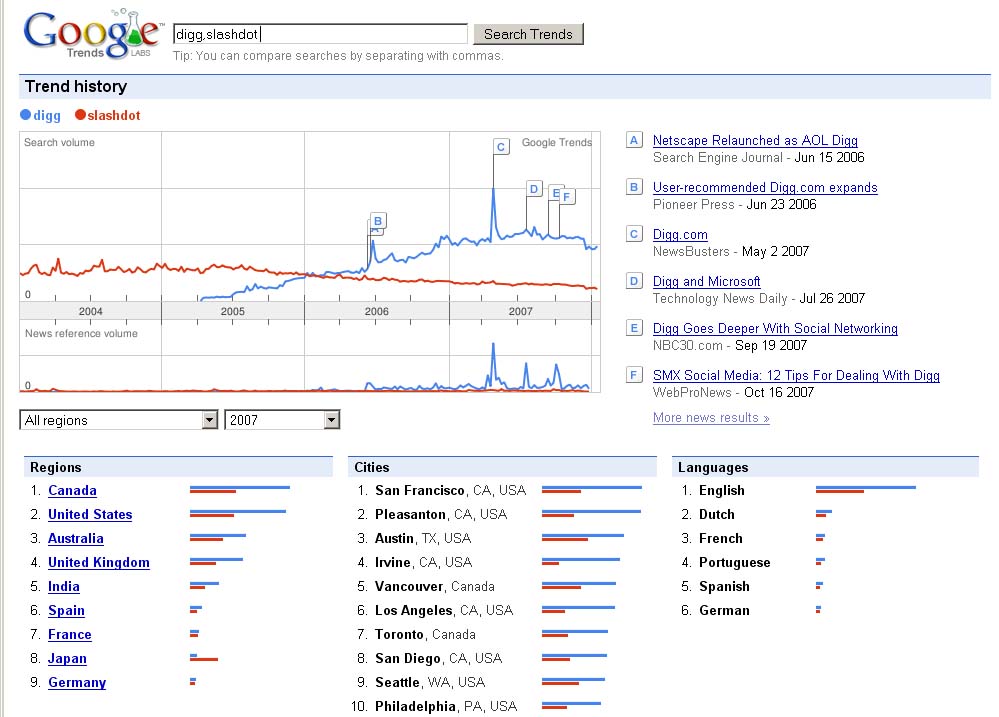Image resolution: width=999 pixels, height=717 pixels.
Task: Open Netscape Relaunched as AOL Digg article
Action: pos(755,140)
